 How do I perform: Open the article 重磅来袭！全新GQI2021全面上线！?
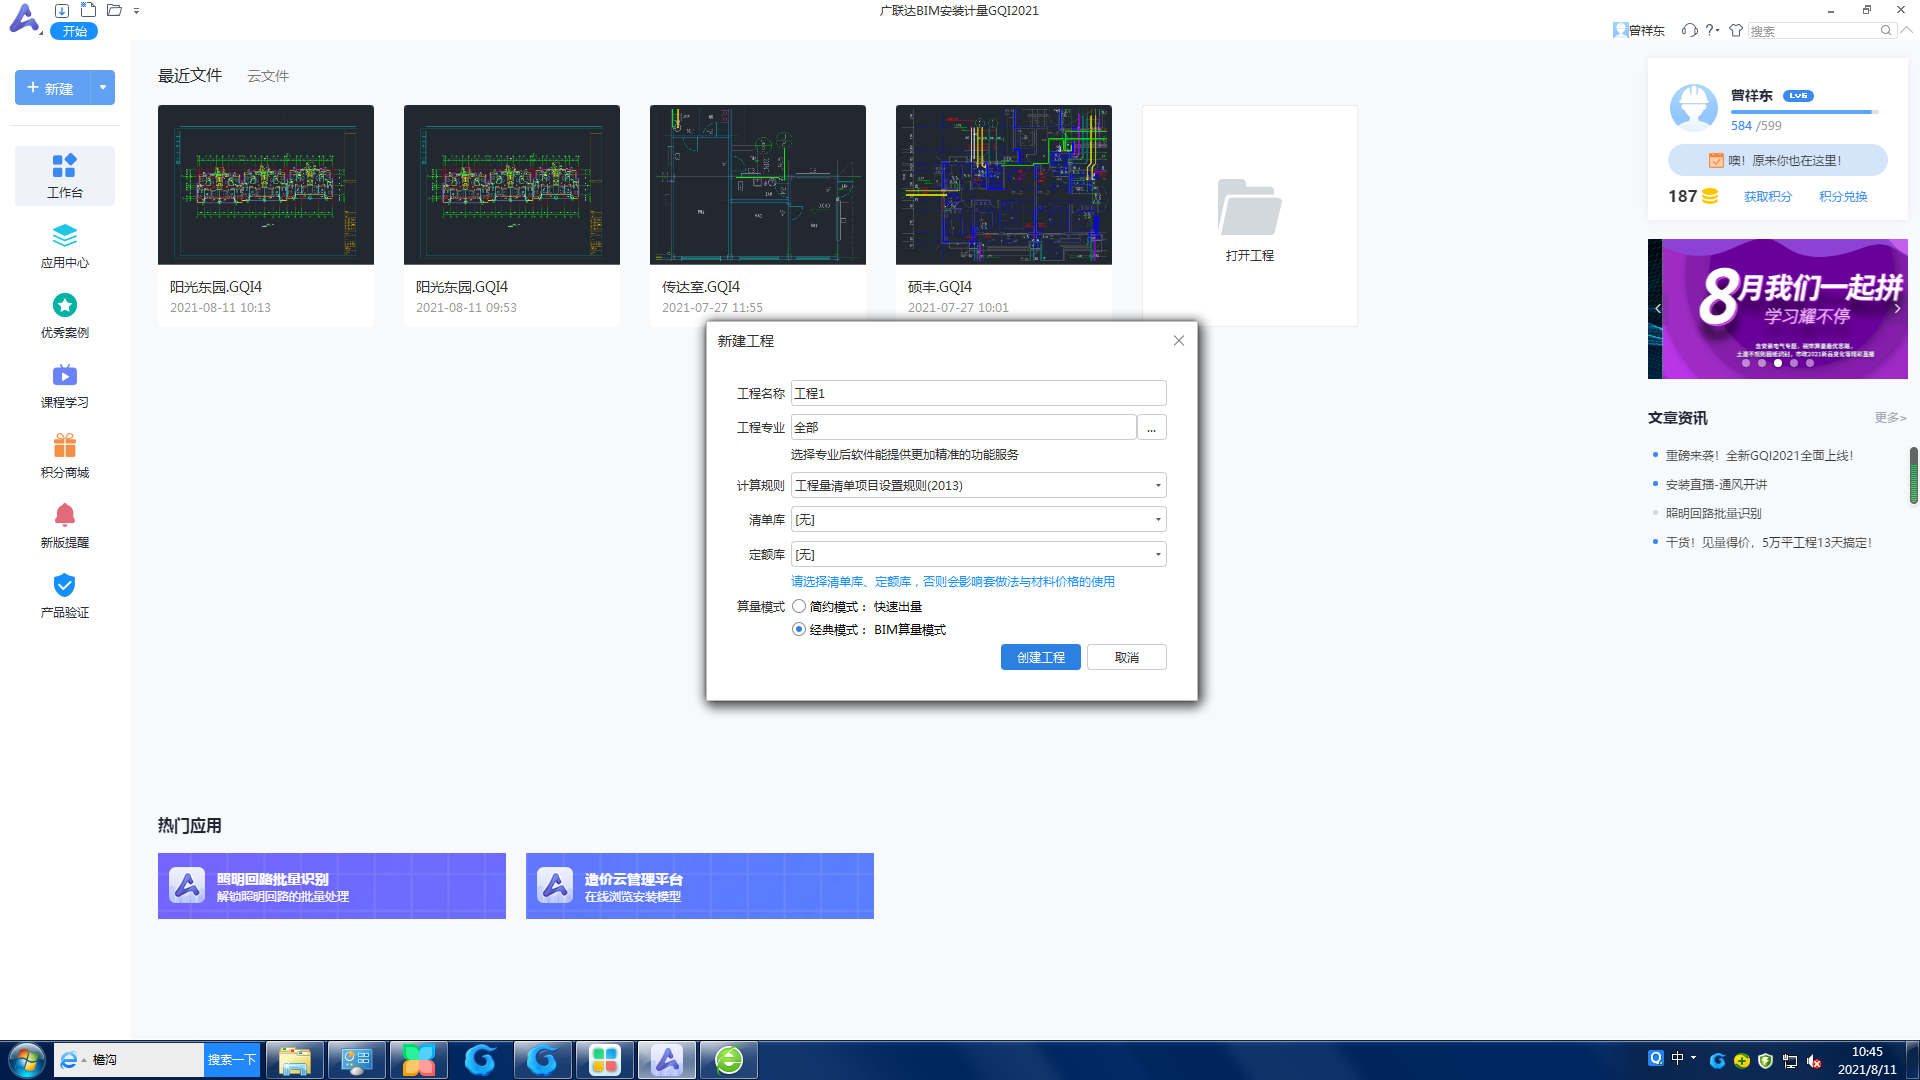pyautogui.click(x=1759, y=456)
